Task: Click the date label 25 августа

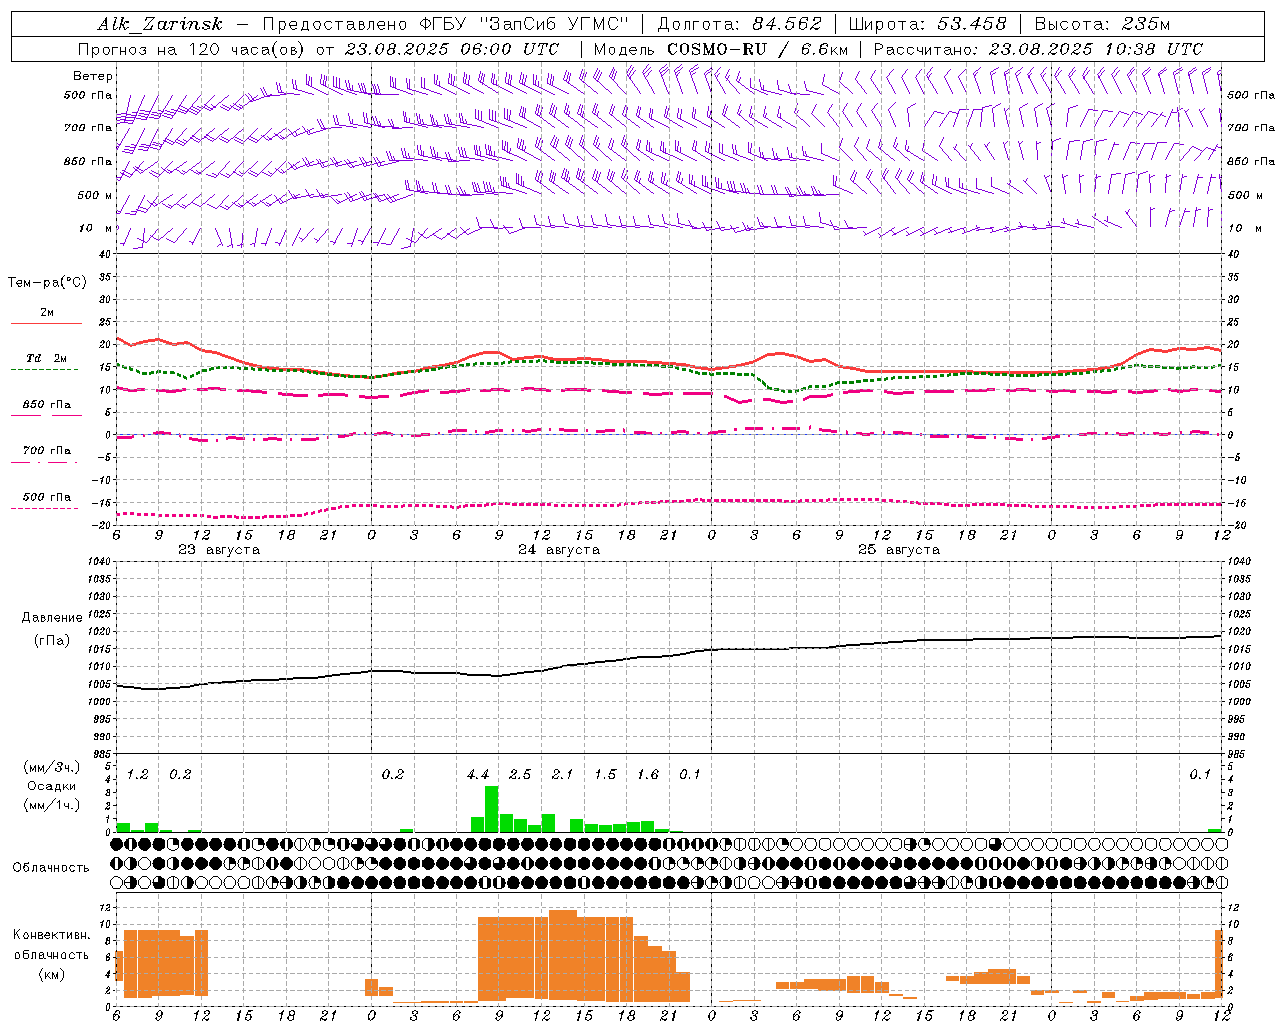Action: tap(899, 550)
